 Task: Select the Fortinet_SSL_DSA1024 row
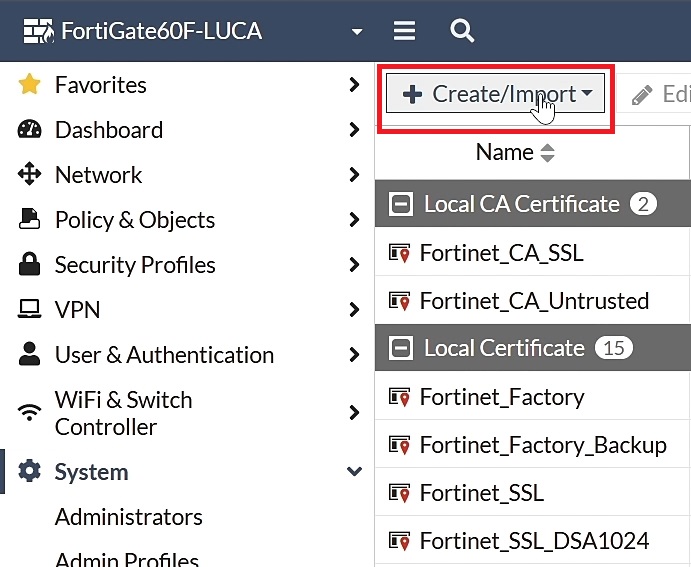point(533,540)
